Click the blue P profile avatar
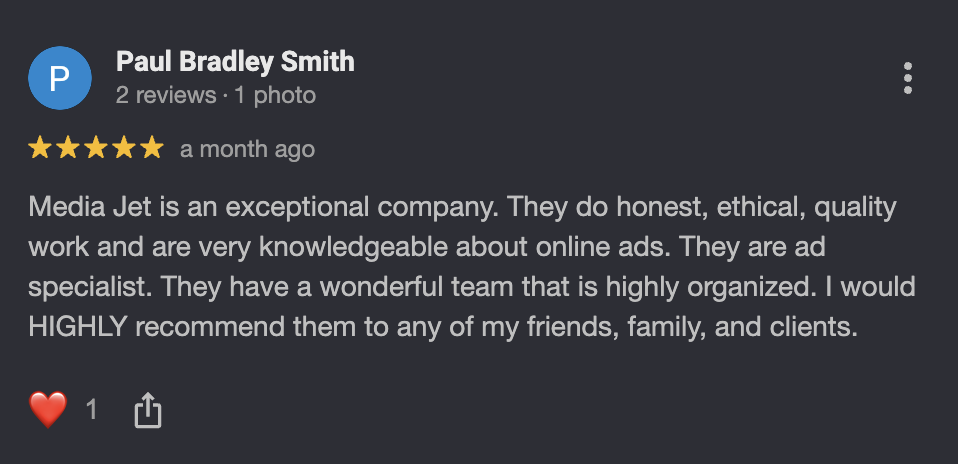 click(60, 78)
